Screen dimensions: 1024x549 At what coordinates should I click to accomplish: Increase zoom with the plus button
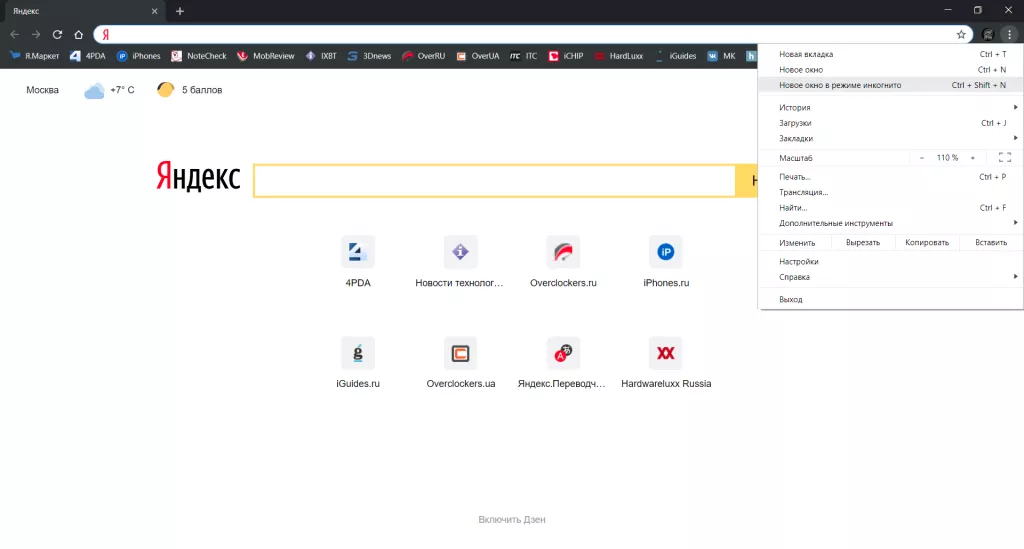pyautogui.click(x=972, y=158)
